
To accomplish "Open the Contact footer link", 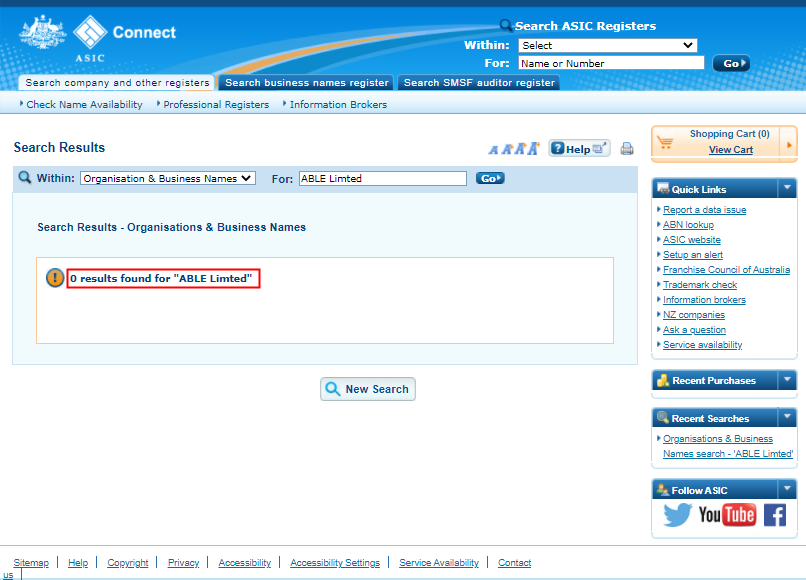I will 514,563.
